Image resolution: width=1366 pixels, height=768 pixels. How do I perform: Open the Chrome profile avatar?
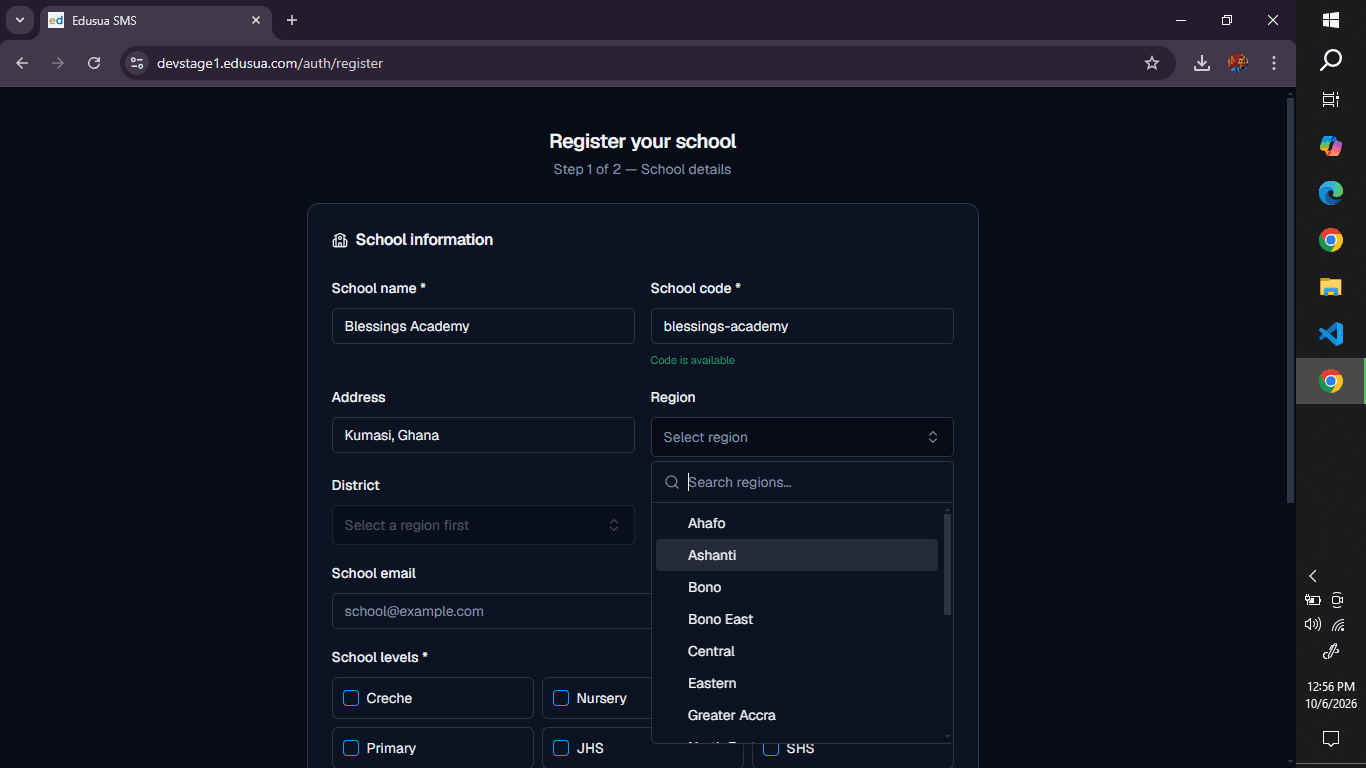coord(1238,63)
